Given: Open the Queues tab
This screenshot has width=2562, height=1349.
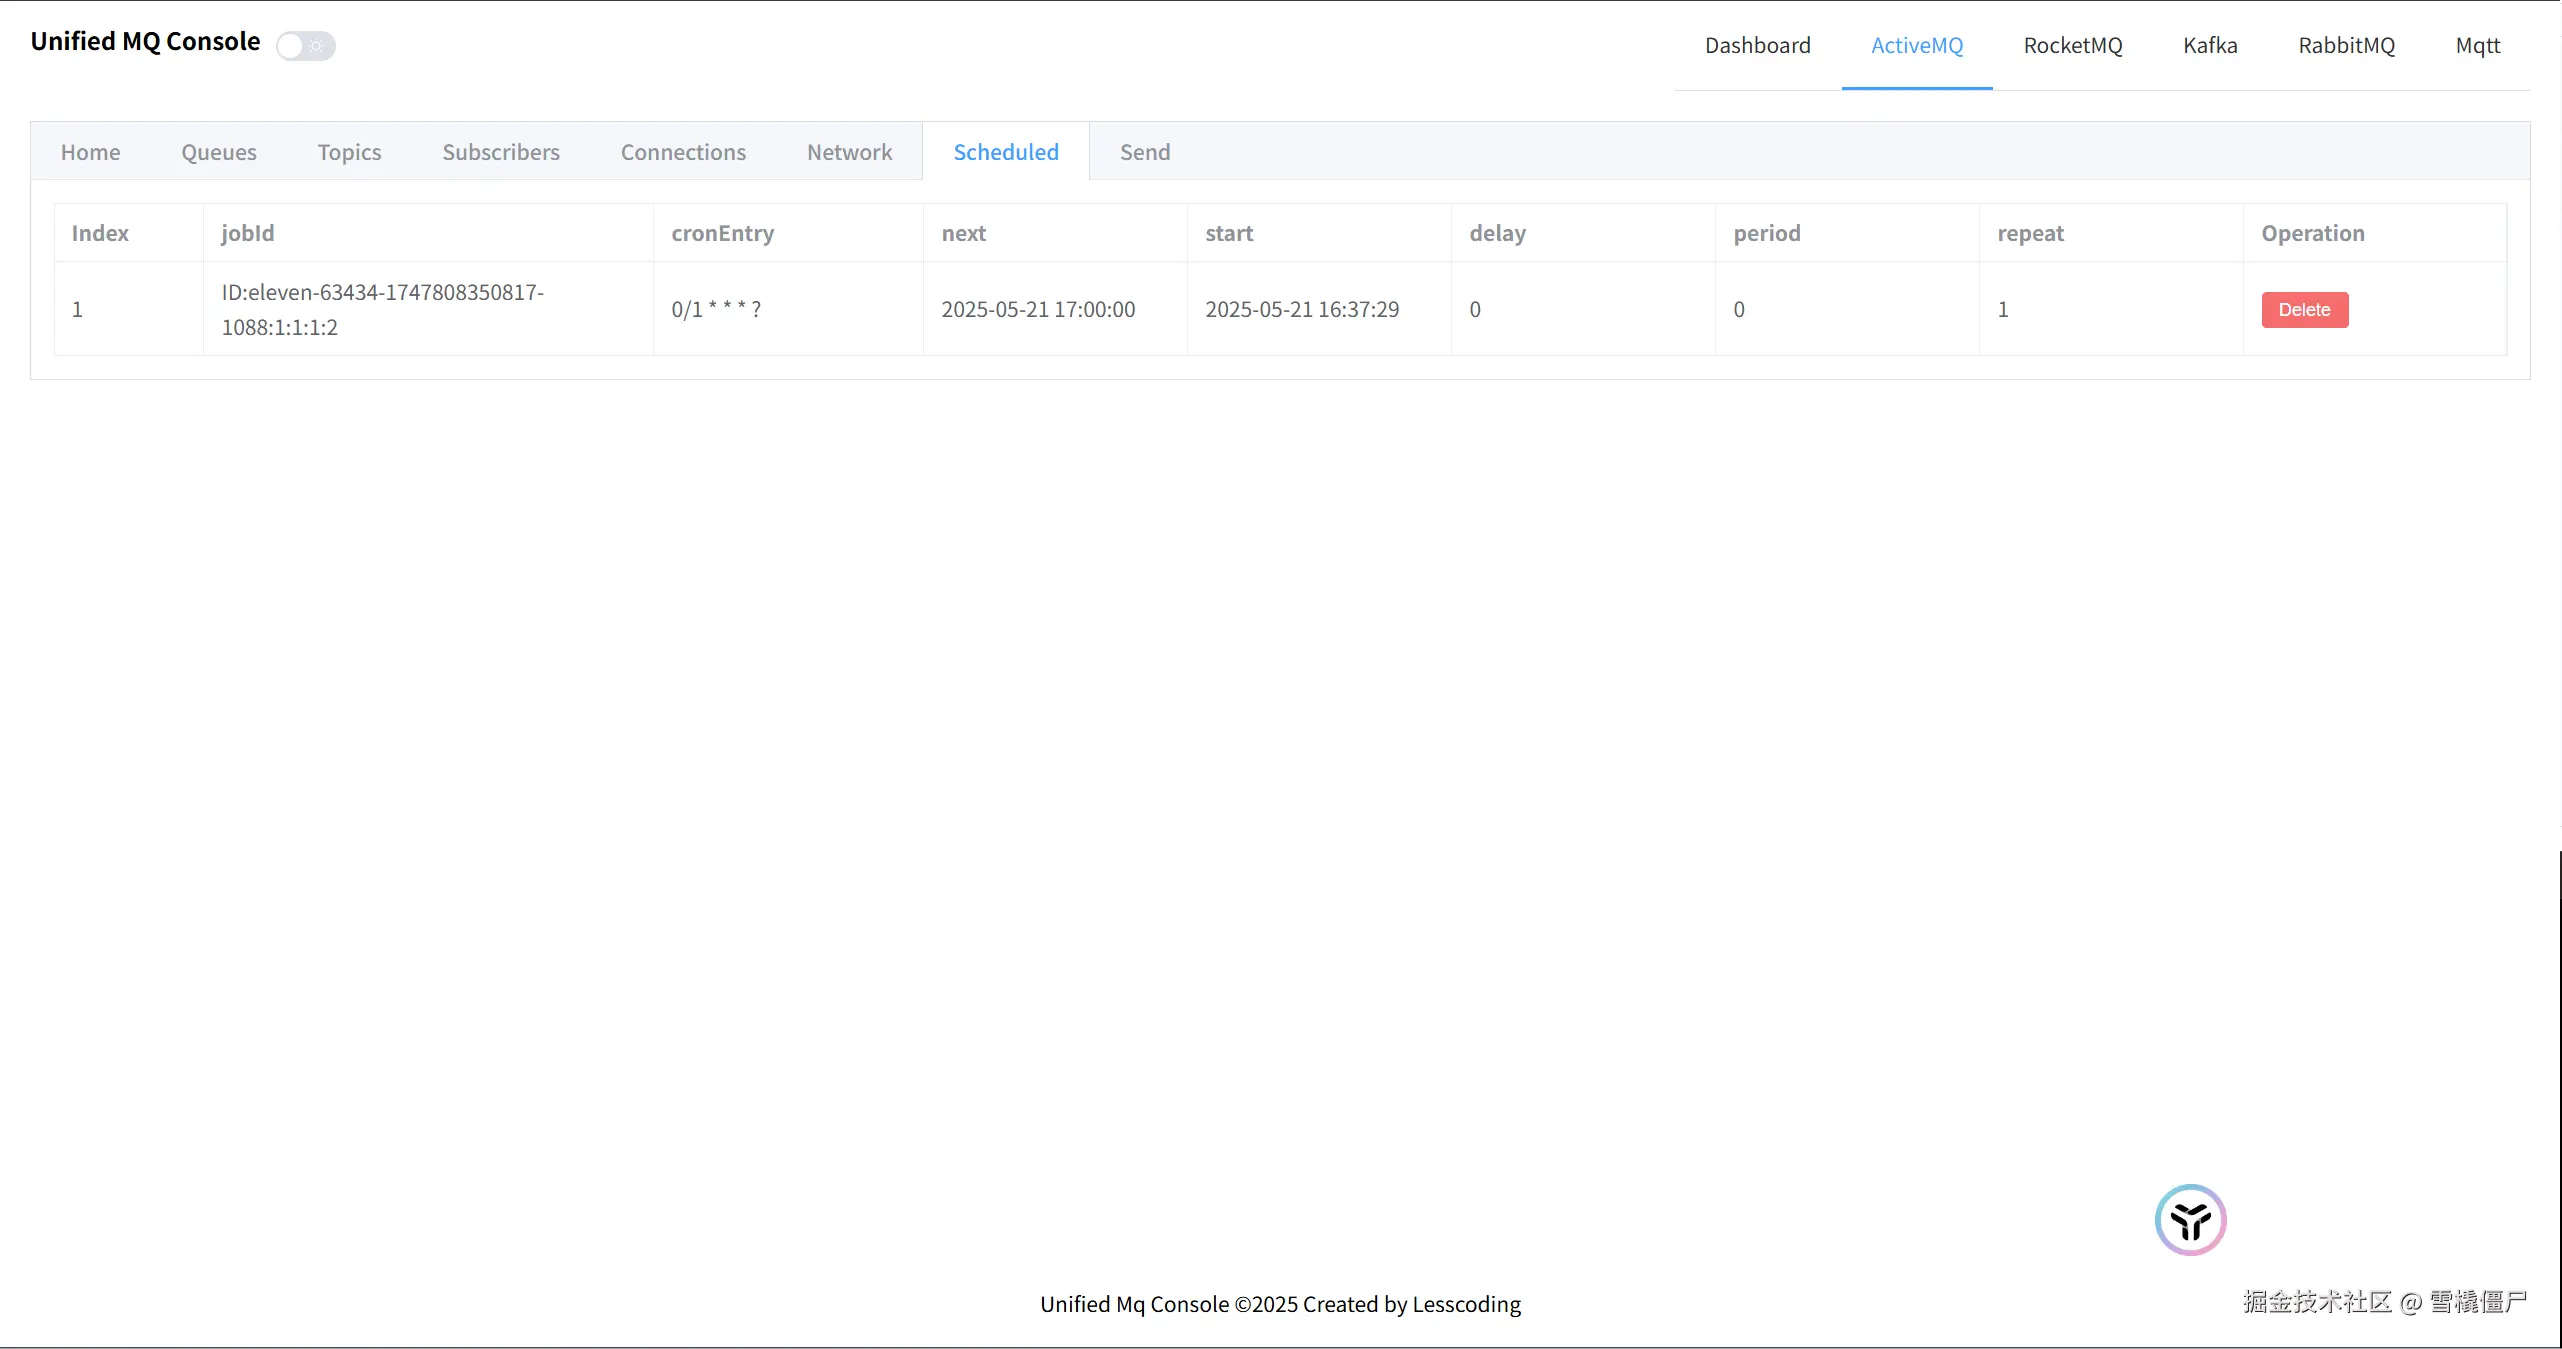Looking at the screenshot, I should (x=218, y=152).
